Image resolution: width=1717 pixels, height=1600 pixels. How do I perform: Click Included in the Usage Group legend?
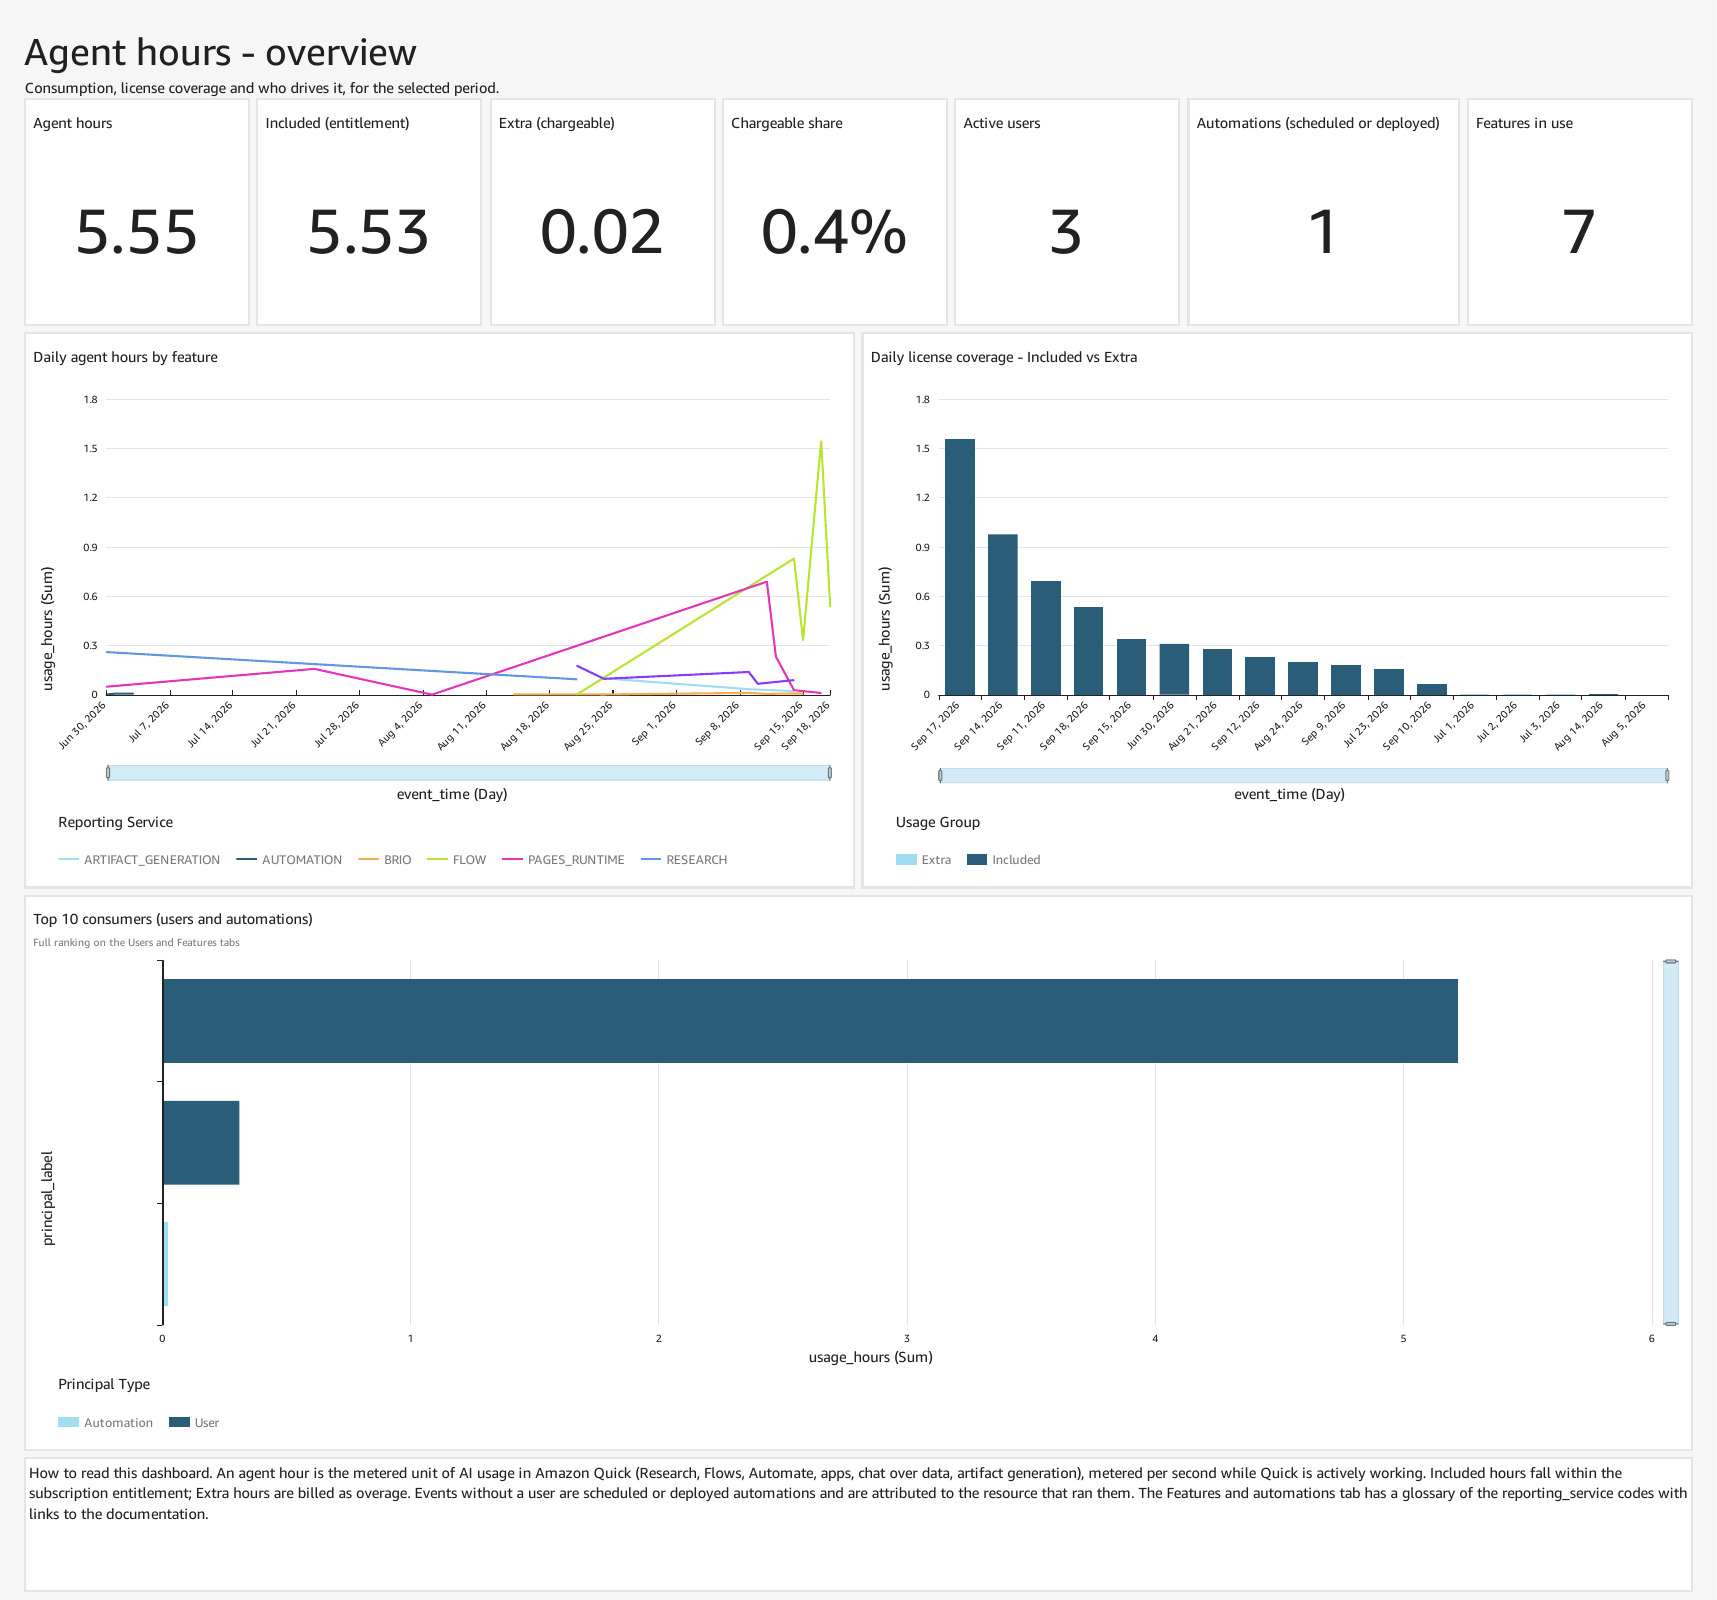pos(1004,860)
